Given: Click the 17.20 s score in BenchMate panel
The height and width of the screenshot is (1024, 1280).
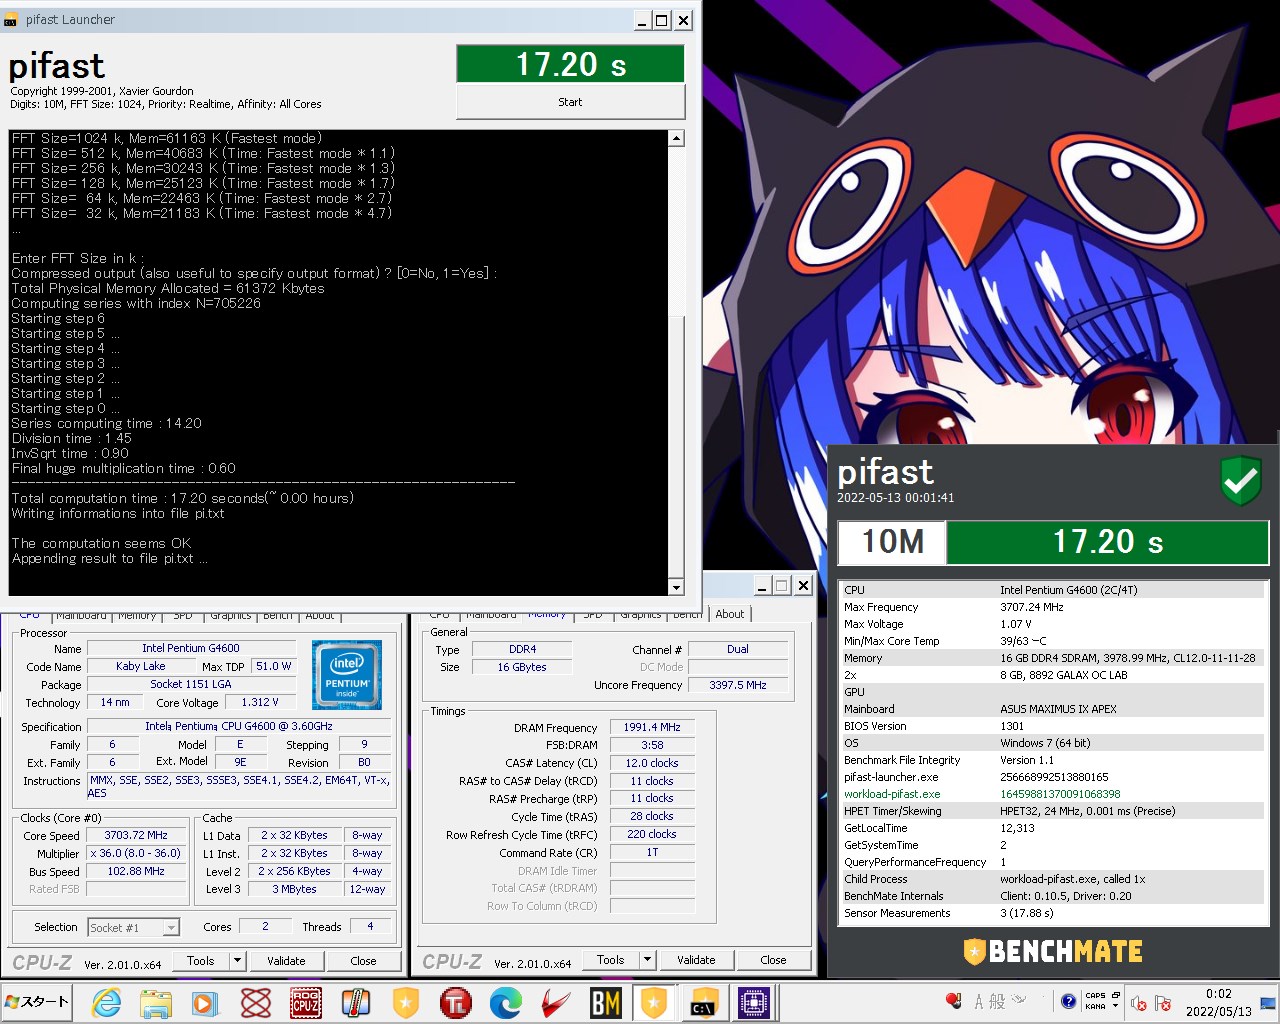Looking at the screenshot, I should pyautogui.click(x=1107, y=542).
